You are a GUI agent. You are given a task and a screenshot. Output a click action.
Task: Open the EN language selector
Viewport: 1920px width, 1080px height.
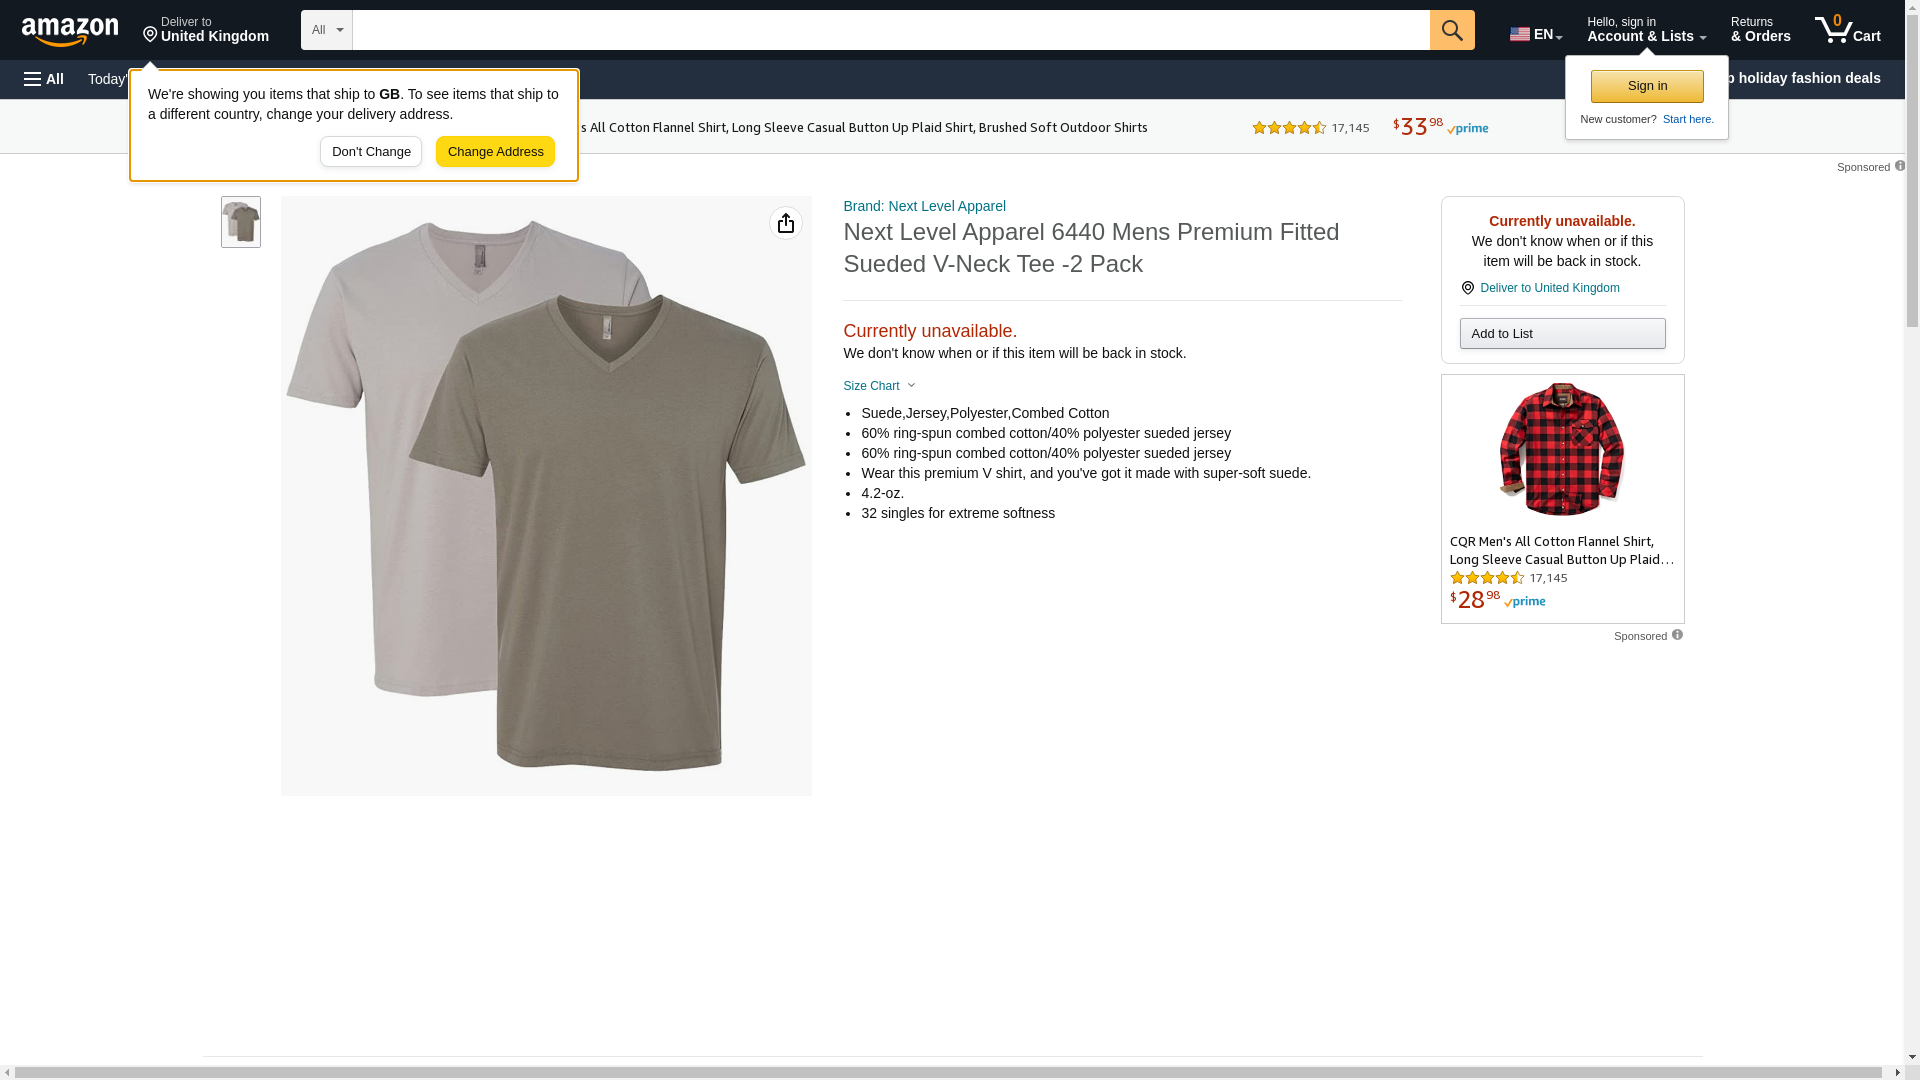coord(1535,34)
